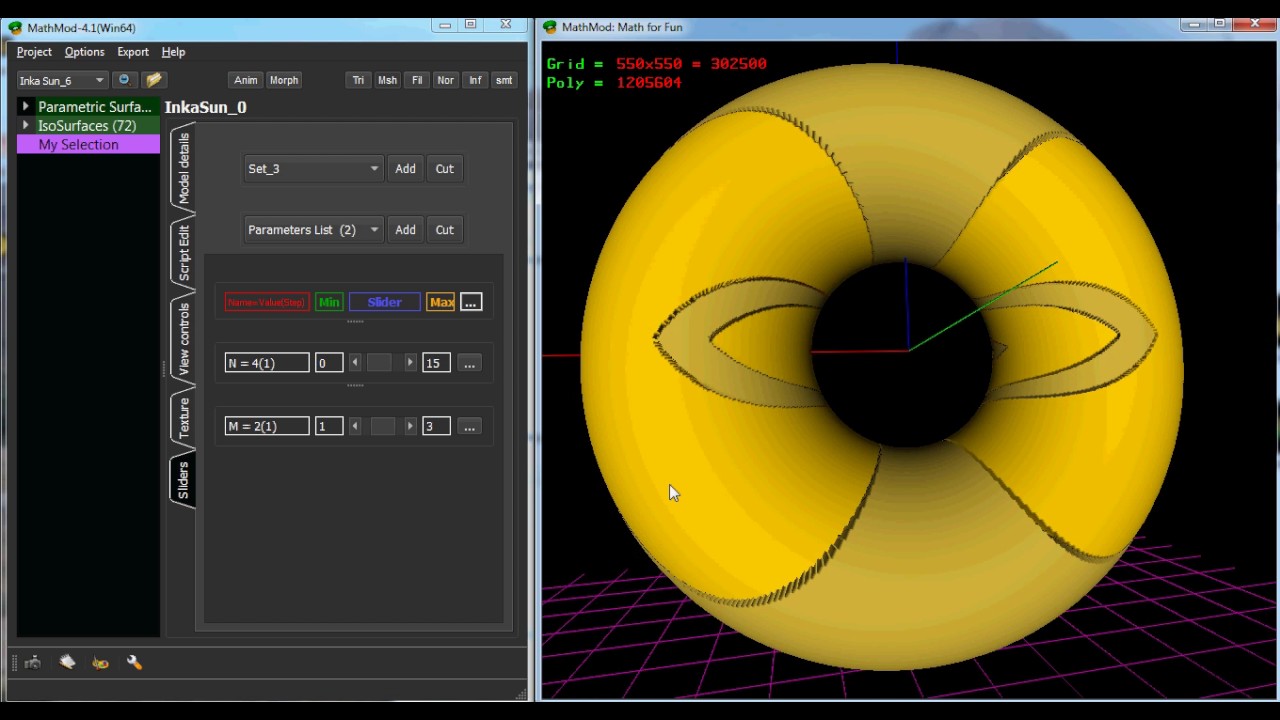Click the orange Max header label
The height and width of the screenshot is (720, 1280).
[x=441, y=302]
